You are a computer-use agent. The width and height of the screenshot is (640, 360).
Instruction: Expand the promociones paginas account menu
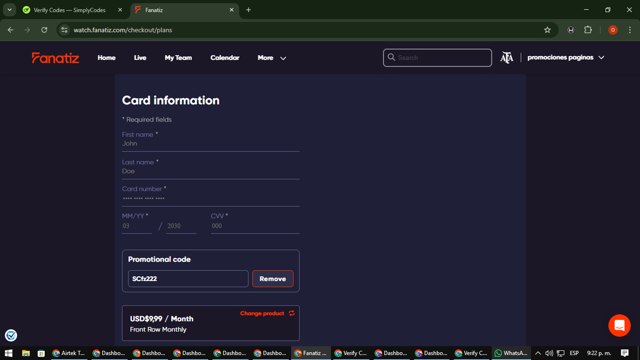[x=565, y=58]
